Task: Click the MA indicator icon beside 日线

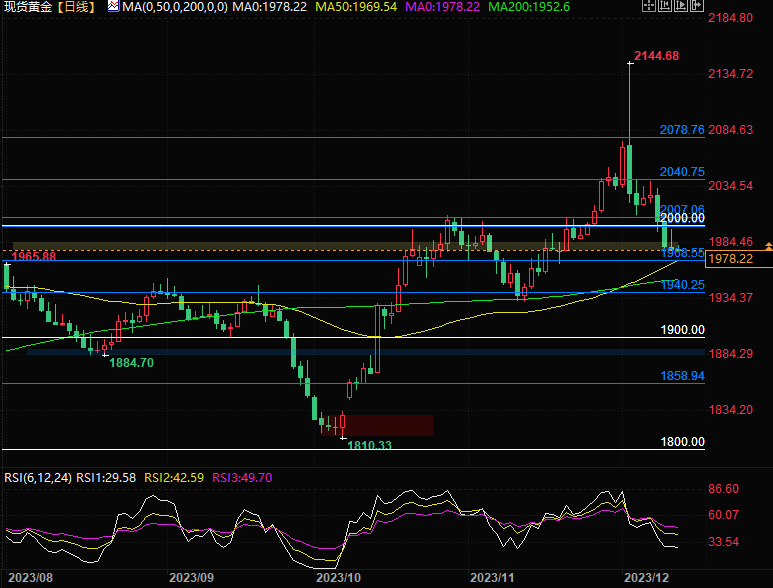Action: (113, 7)
